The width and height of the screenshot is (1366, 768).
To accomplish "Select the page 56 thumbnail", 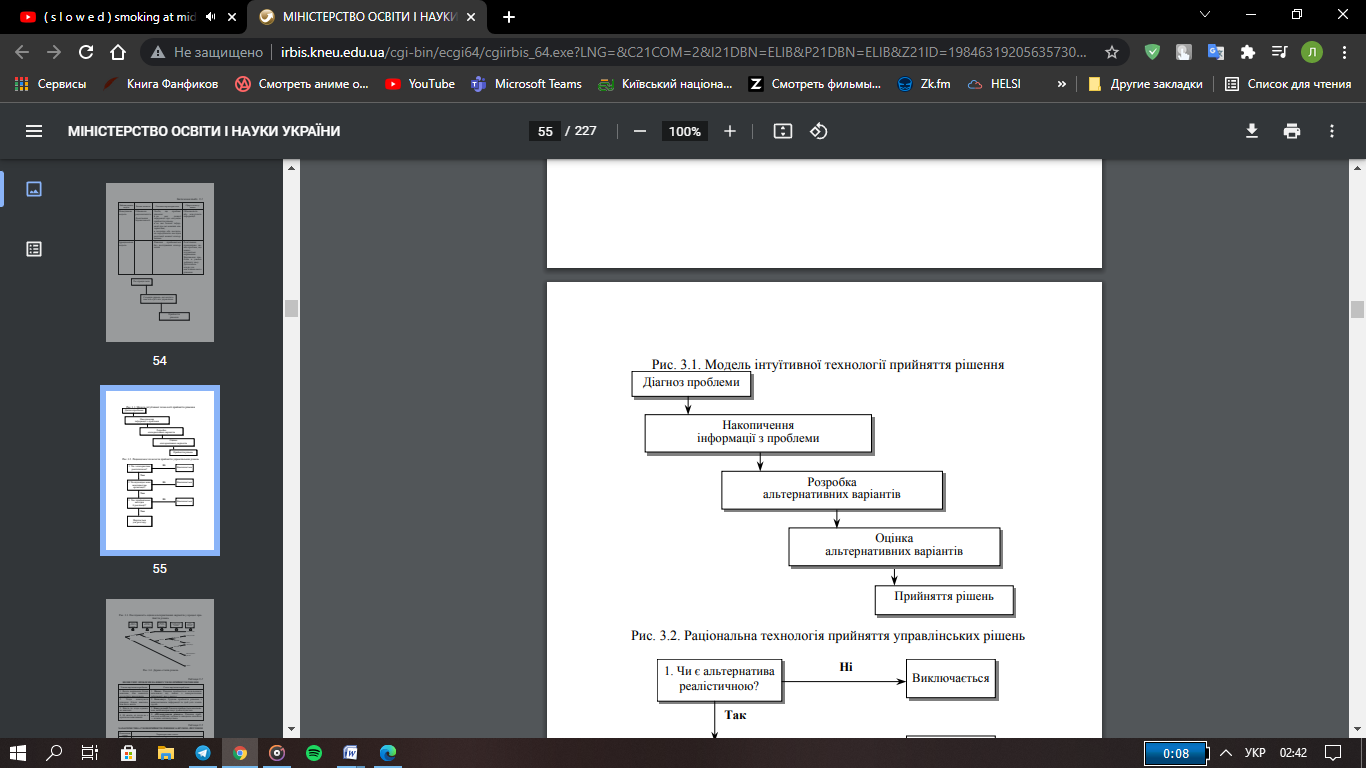I will click(x=160, y=668).
